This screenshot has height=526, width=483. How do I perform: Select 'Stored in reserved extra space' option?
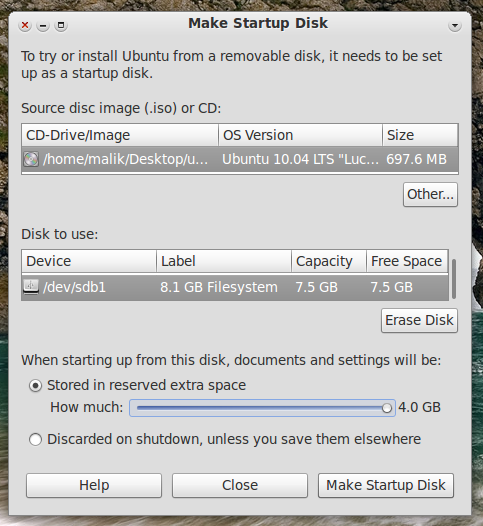pyautogui.click(x=36, y=385)
